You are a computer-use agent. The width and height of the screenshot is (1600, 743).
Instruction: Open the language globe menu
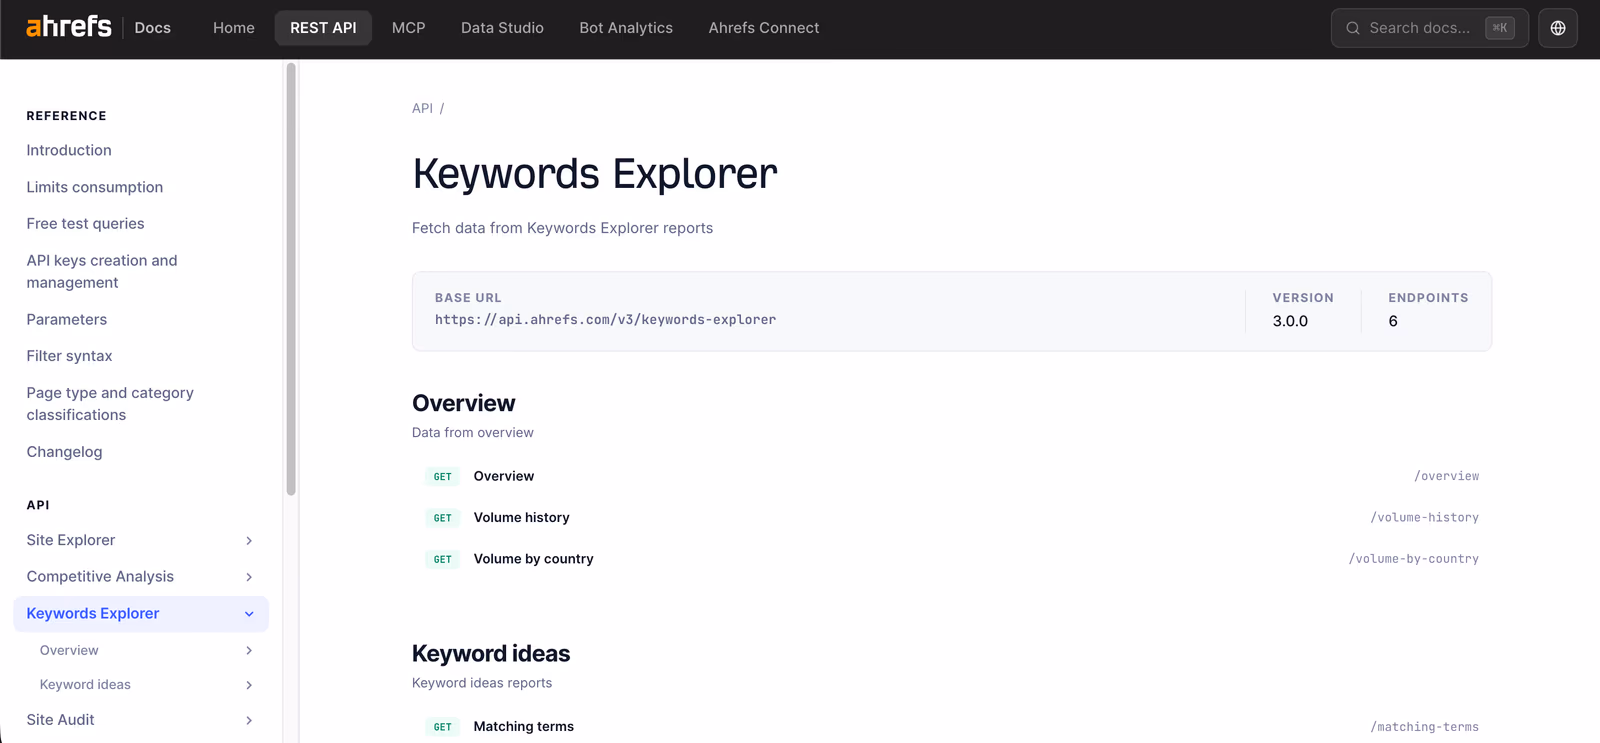pos(1558,28)
